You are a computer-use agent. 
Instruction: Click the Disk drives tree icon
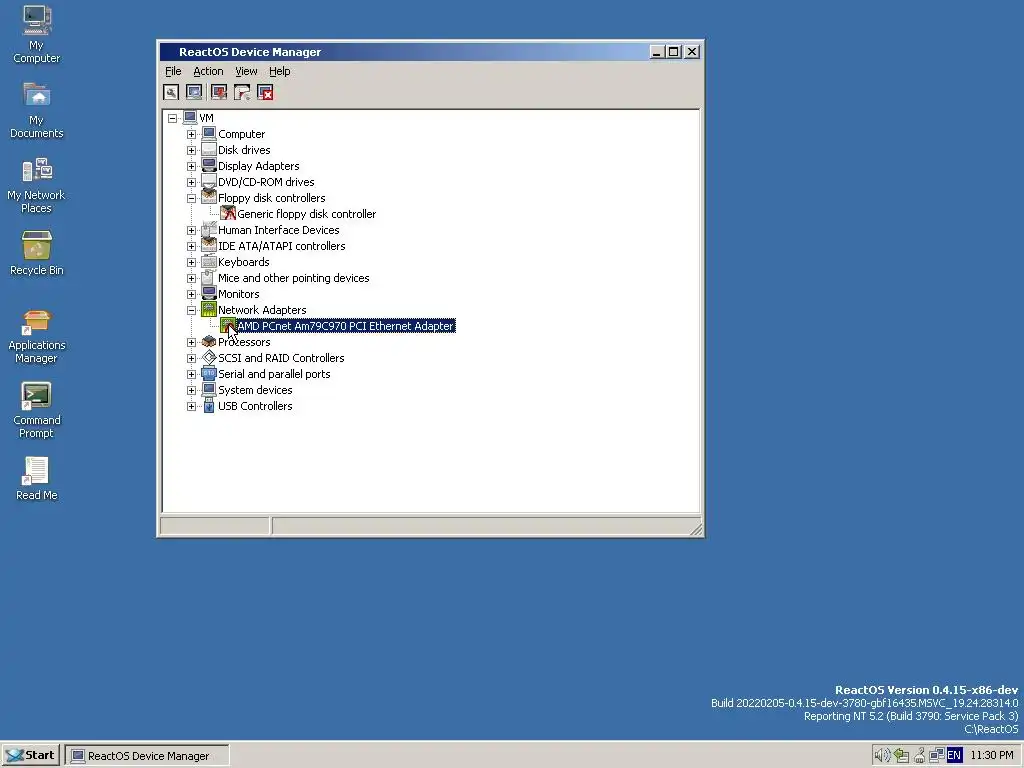[209, 150]
